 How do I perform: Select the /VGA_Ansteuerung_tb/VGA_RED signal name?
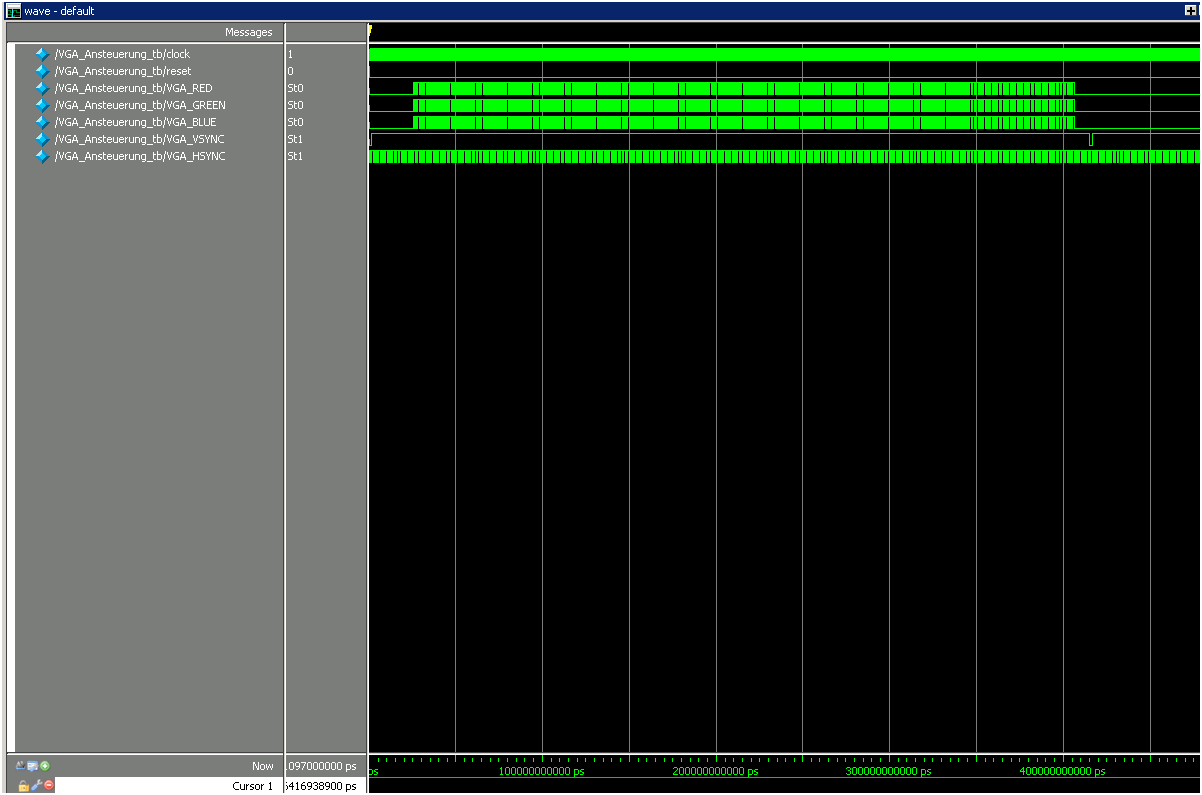click(x=133, y=88)
